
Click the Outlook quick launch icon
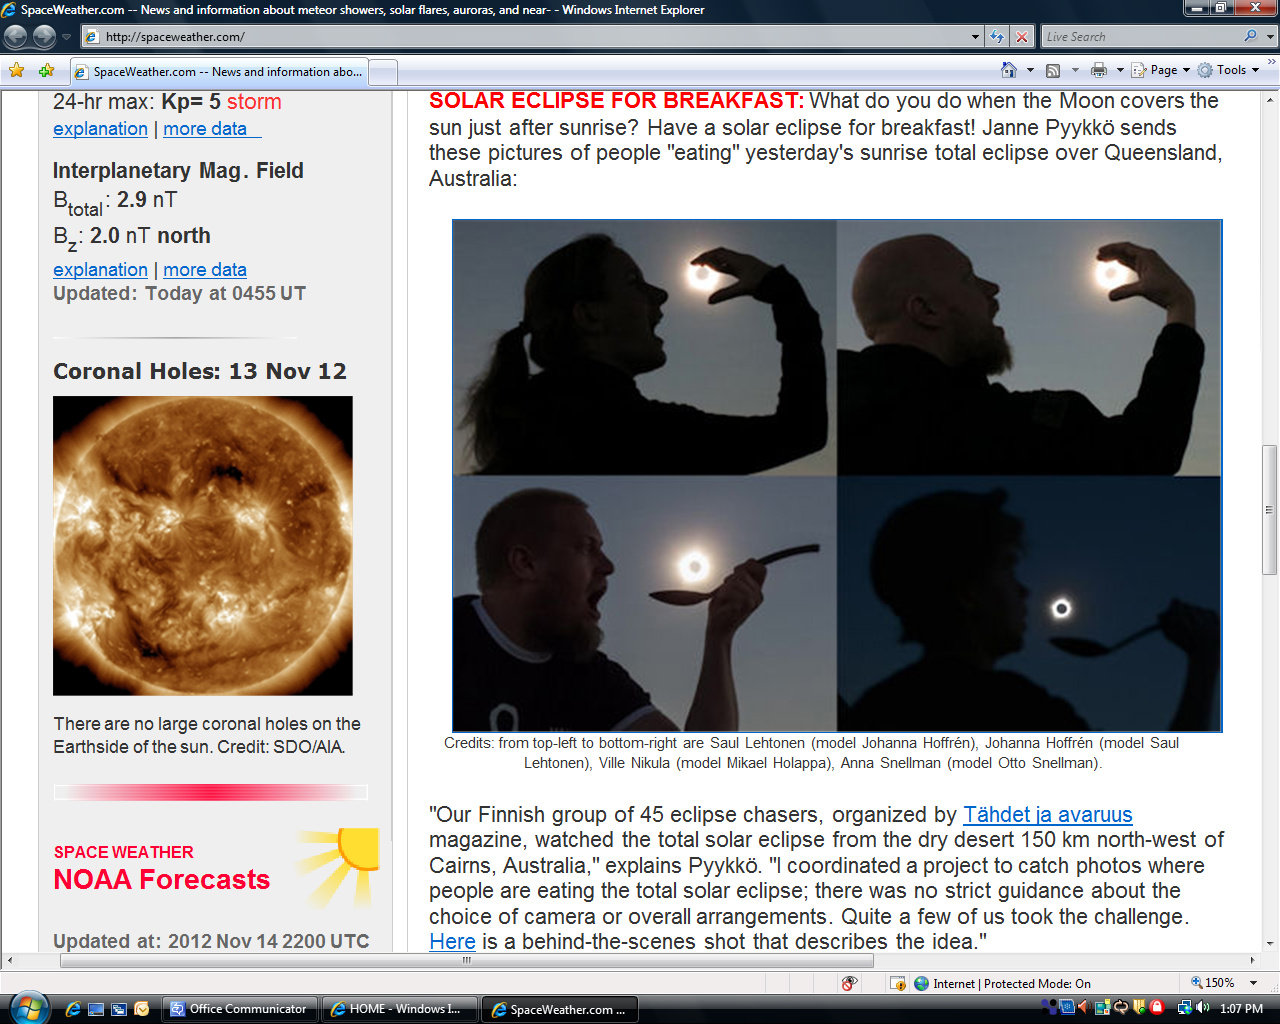tap(142, 1009)
